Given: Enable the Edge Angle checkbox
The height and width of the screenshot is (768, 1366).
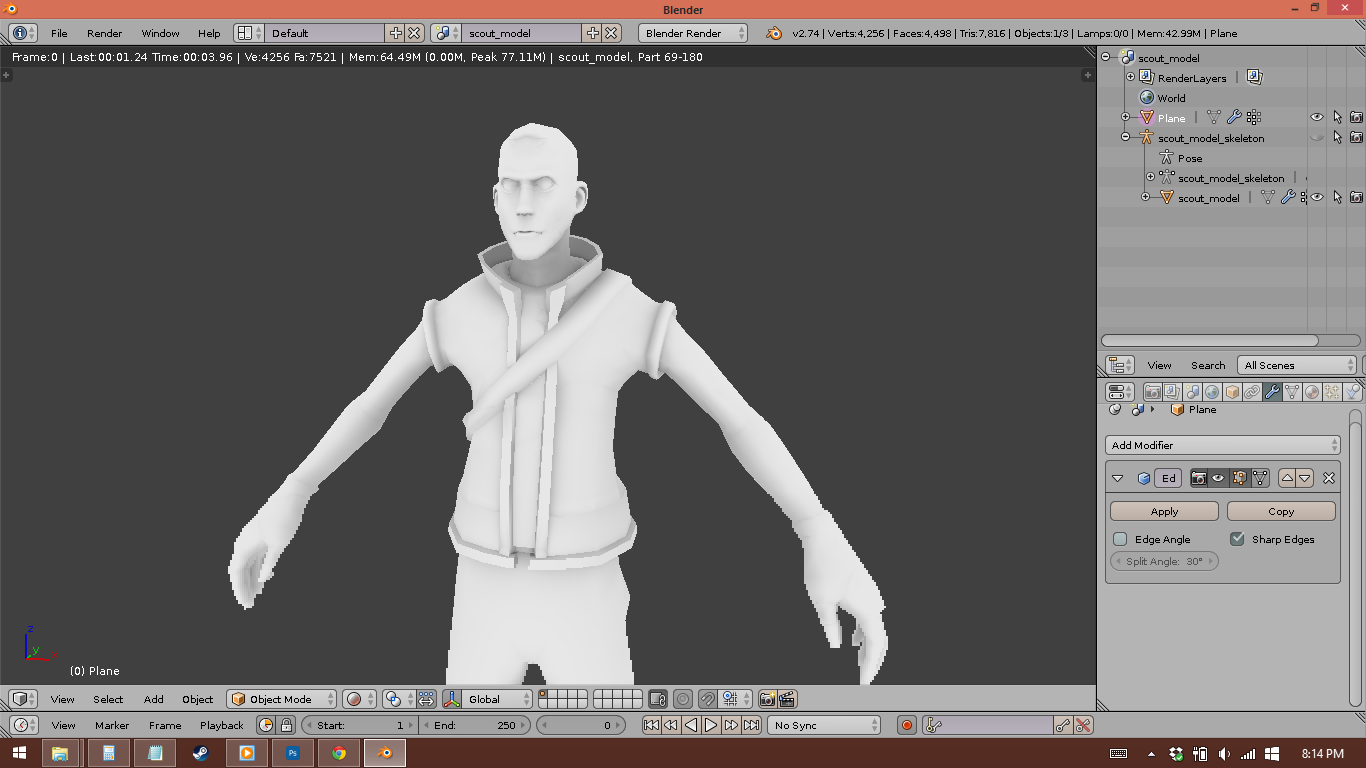Looking at the screenshot, I should coord(1120,539).
